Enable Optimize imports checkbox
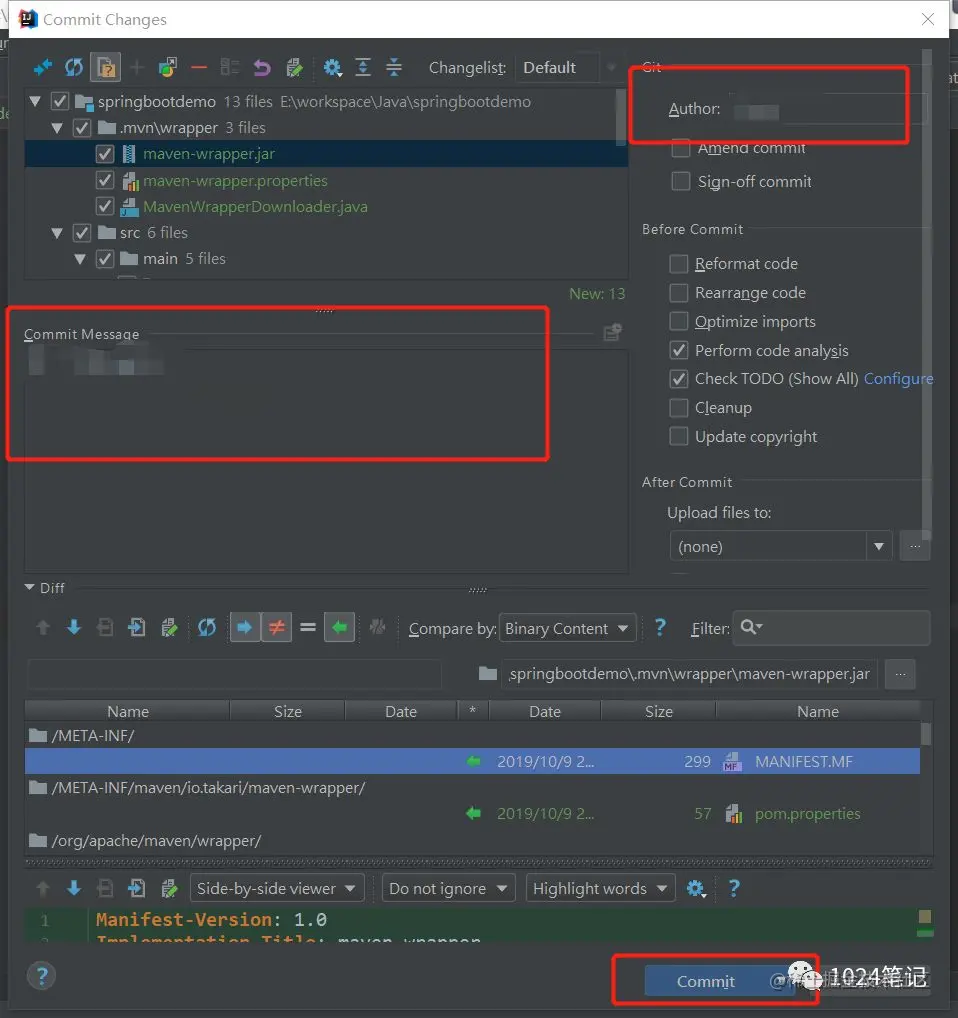This screenshot has height=1018, width=958. 679,321
